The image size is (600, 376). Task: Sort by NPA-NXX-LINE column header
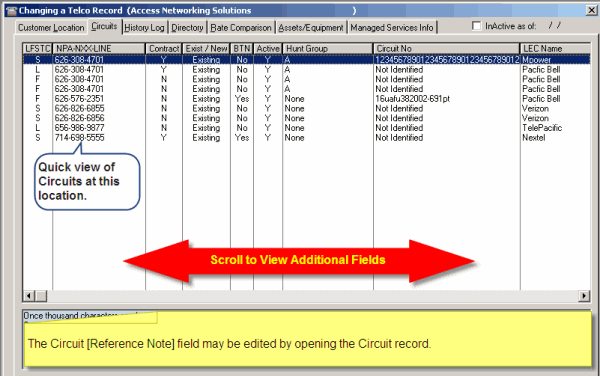coord(99,49)
